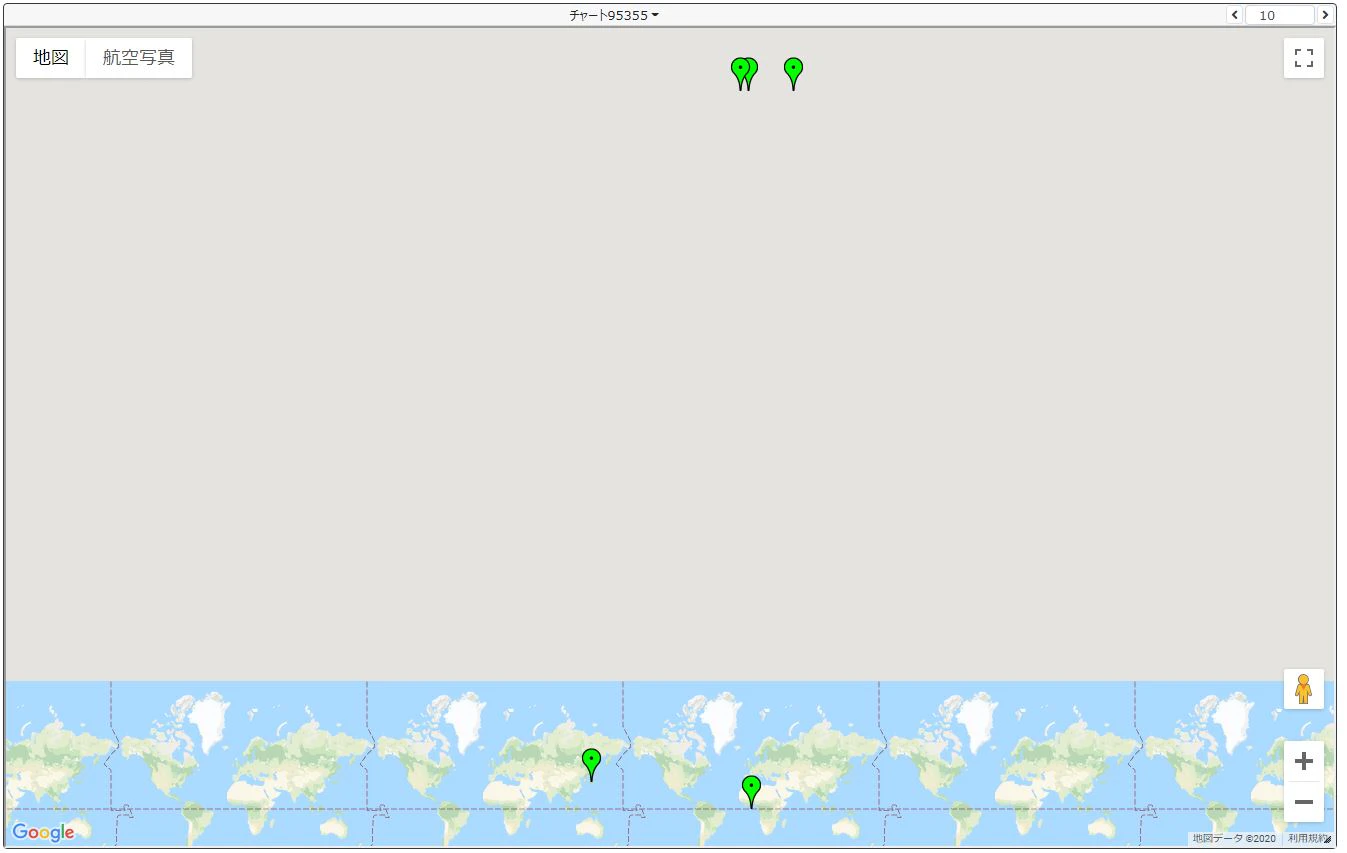The height and width of the screenshot is (853, 1347).
Task: Click the green marker over Asia
Action: tap(591, 764)
